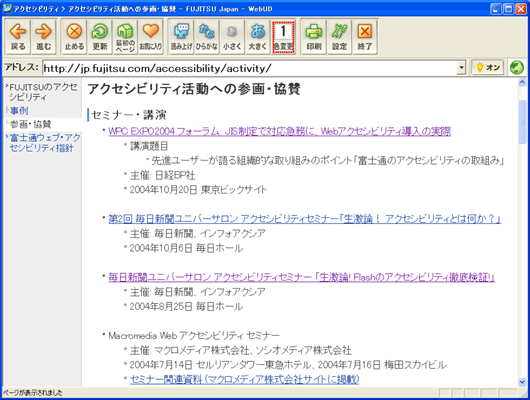Image resolution: width=530 pixels, height=400 pixels.
Task: Click 主催: マクロメディア株式会社 line
Action: [241, 350]
